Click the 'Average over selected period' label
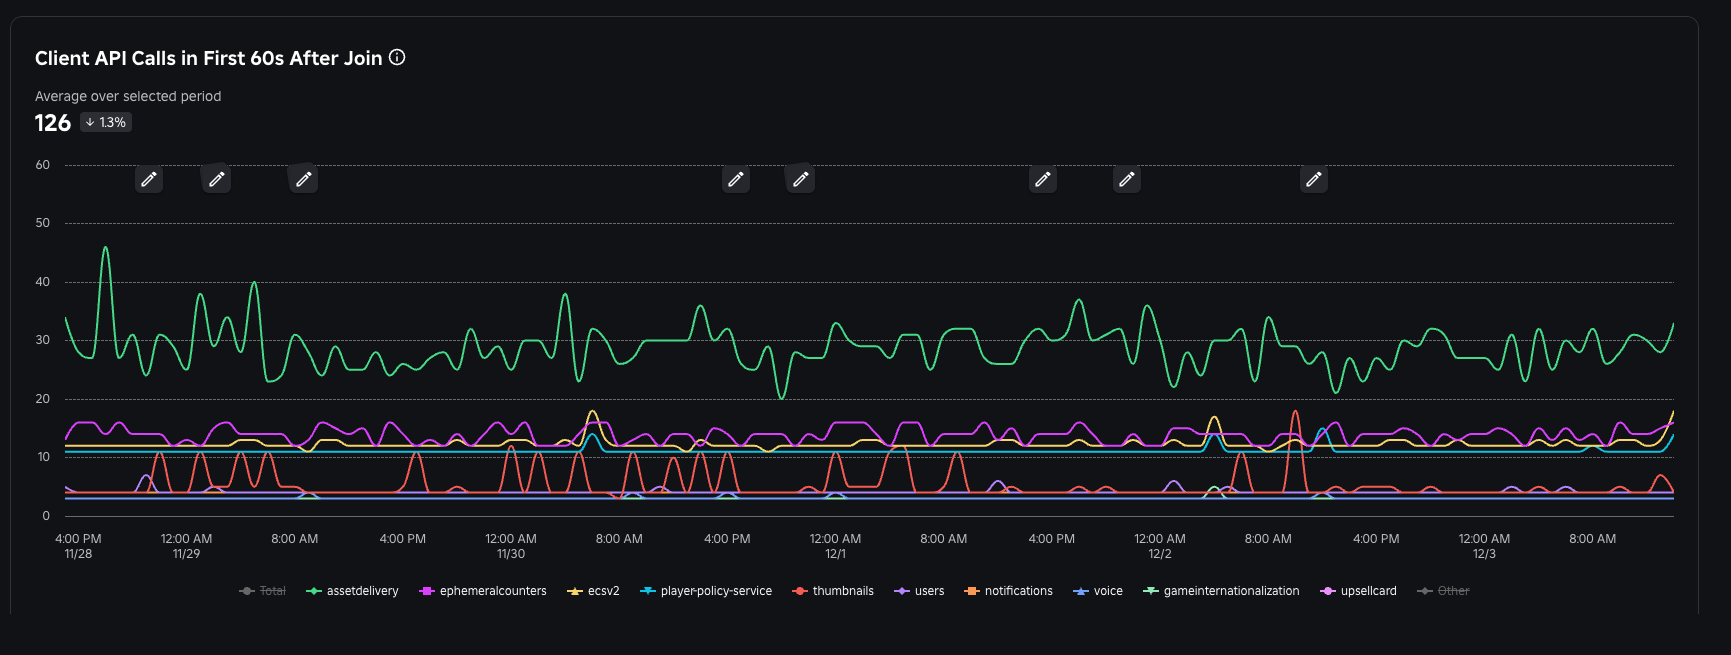The height and width of the screenshot is (655, 1731). tap(128, 96)
